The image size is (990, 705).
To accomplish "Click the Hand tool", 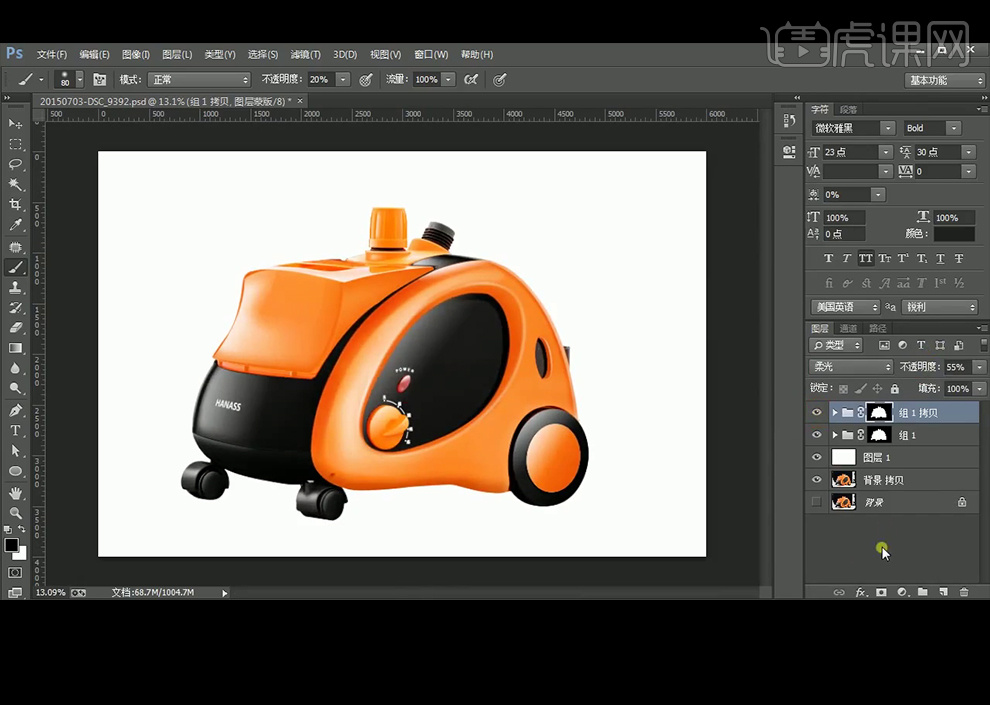I will coord(16,493).
